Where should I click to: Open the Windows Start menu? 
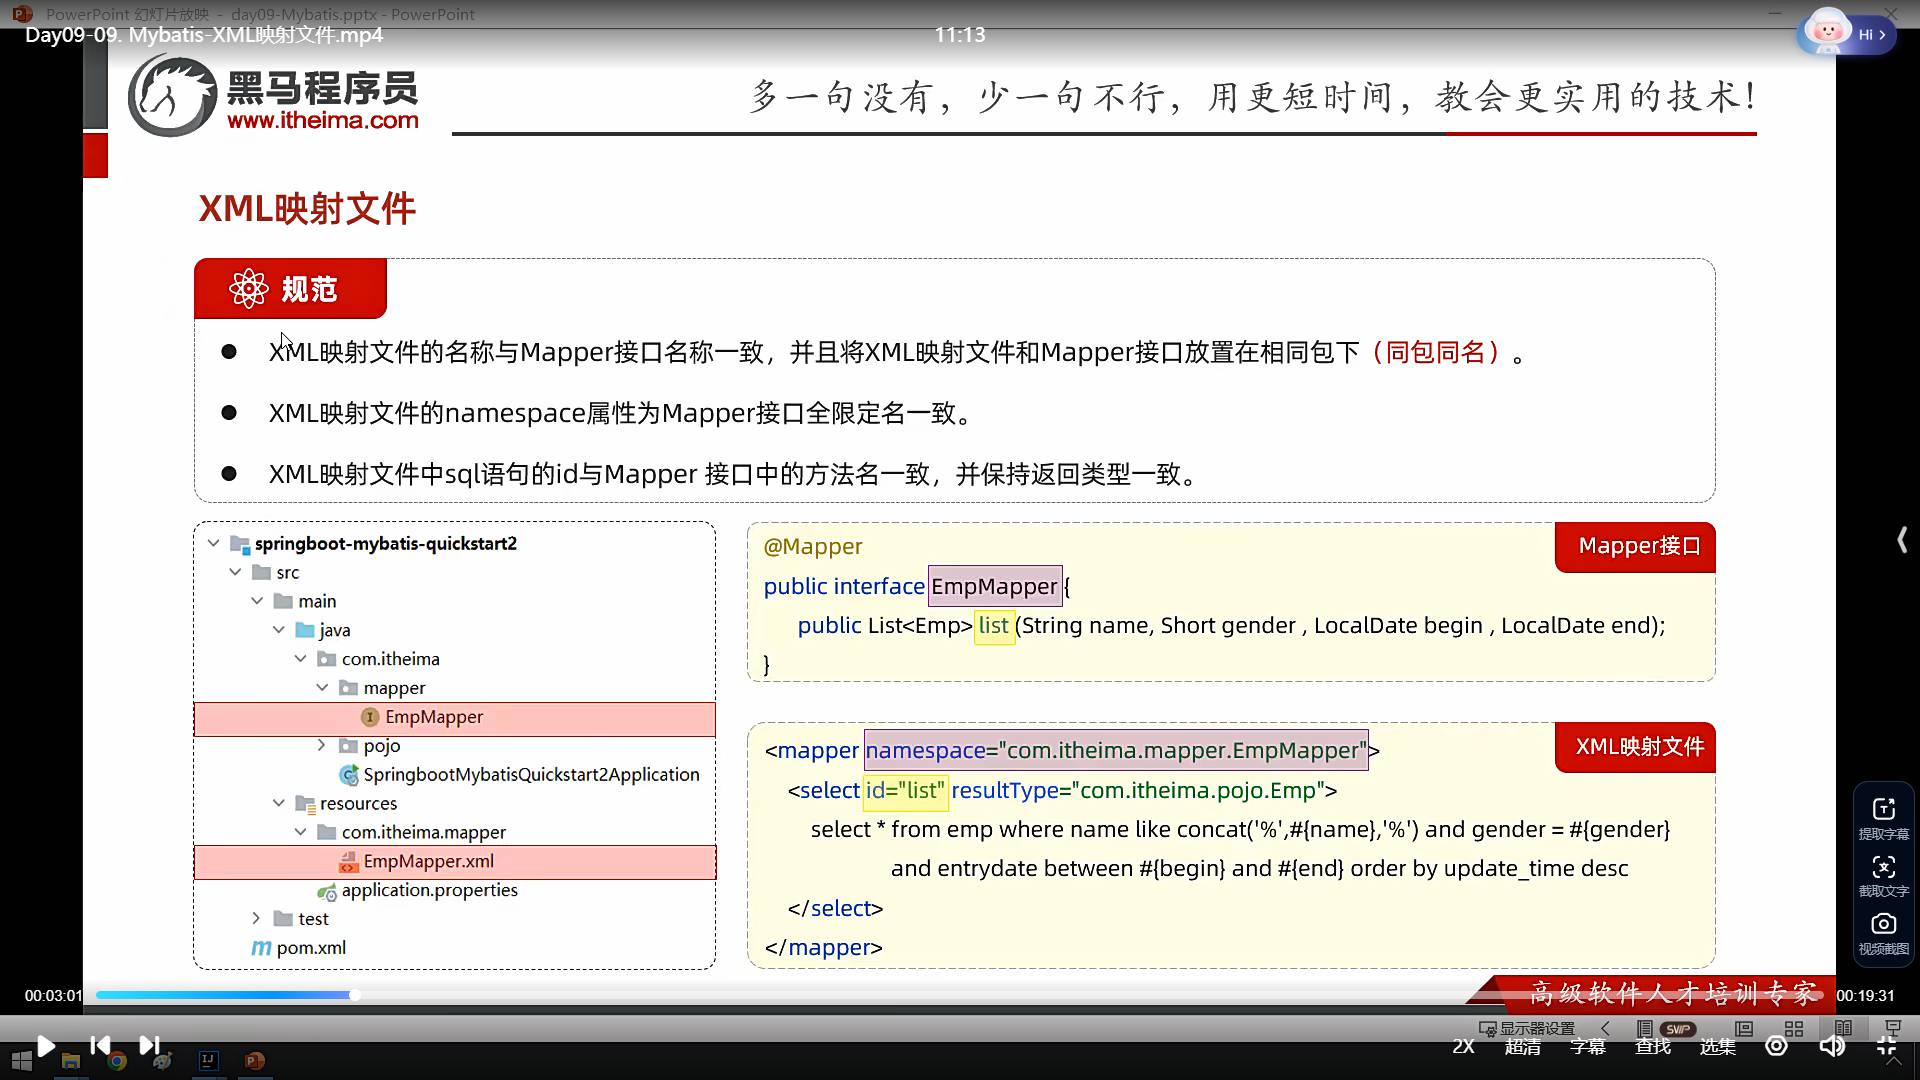(21, 1061)
